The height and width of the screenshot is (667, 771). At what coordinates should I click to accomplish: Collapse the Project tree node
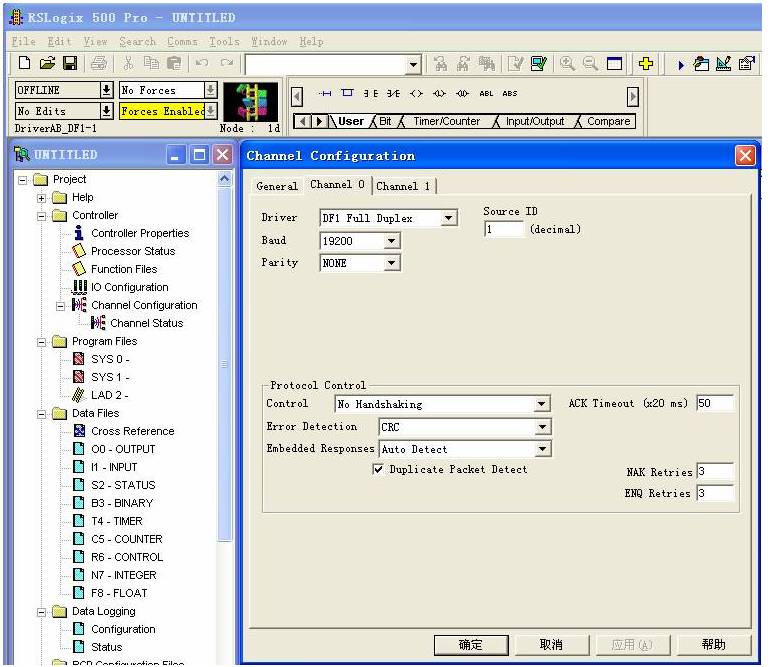(22, 180)
